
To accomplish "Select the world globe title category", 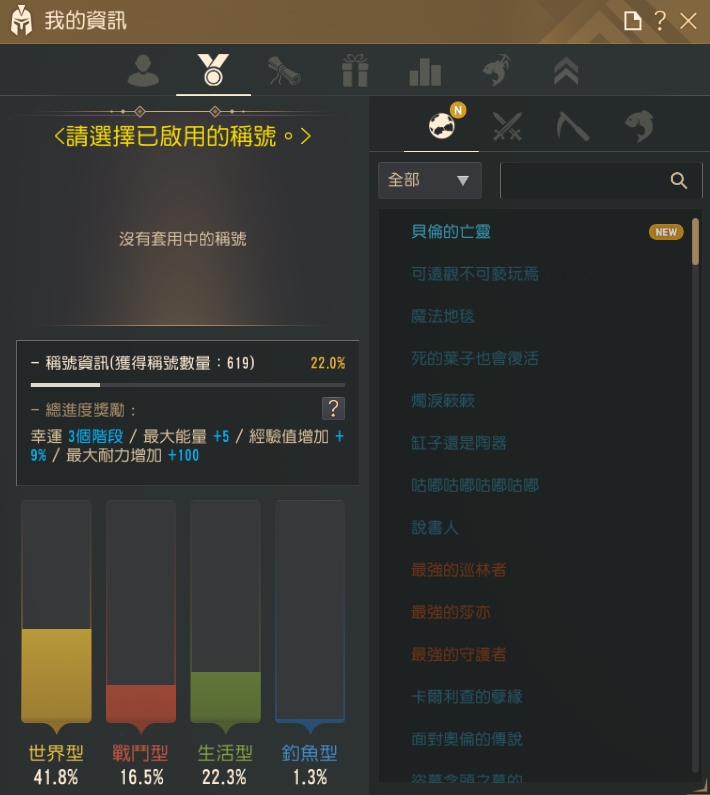I will coord(442,126).
